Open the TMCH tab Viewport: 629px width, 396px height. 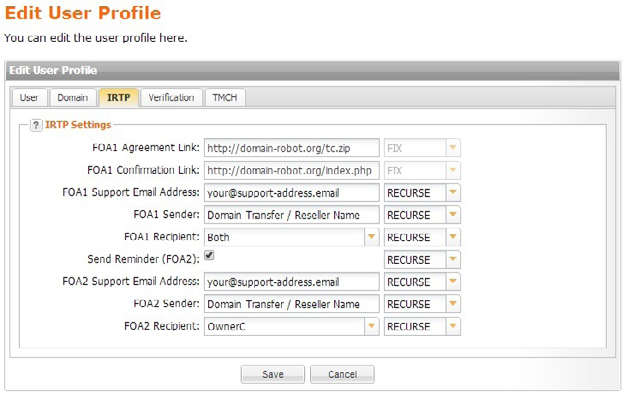pos(225,97)
